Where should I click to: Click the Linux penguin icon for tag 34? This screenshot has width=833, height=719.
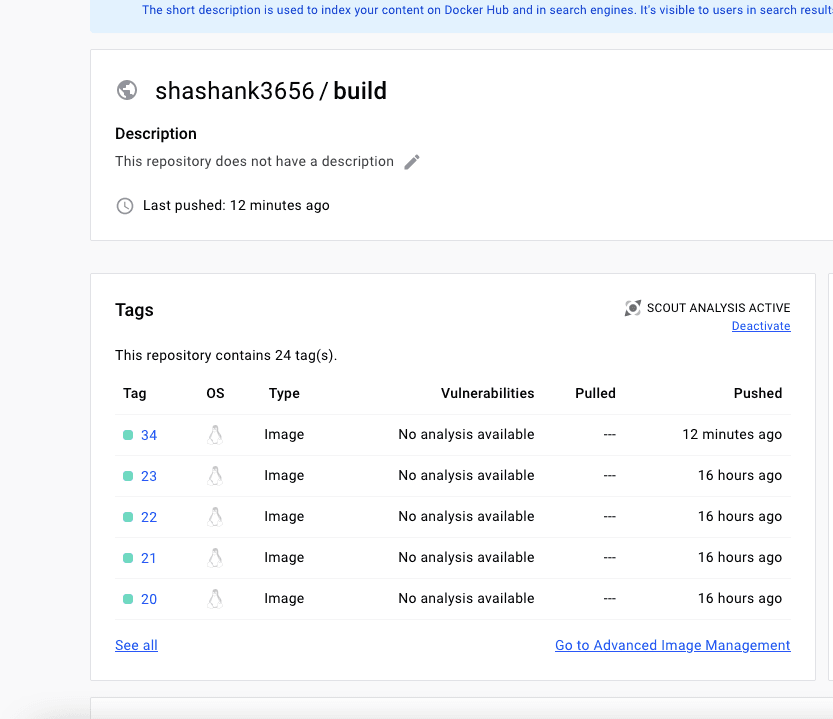click(x=215, y=435)
